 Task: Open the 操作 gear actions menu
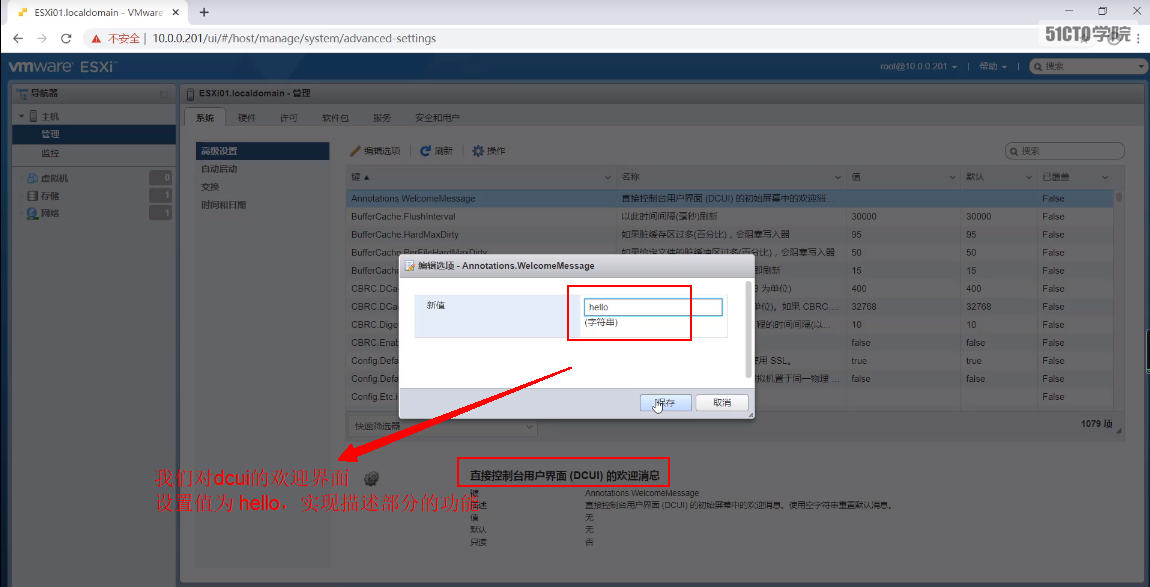coord(488,150)
